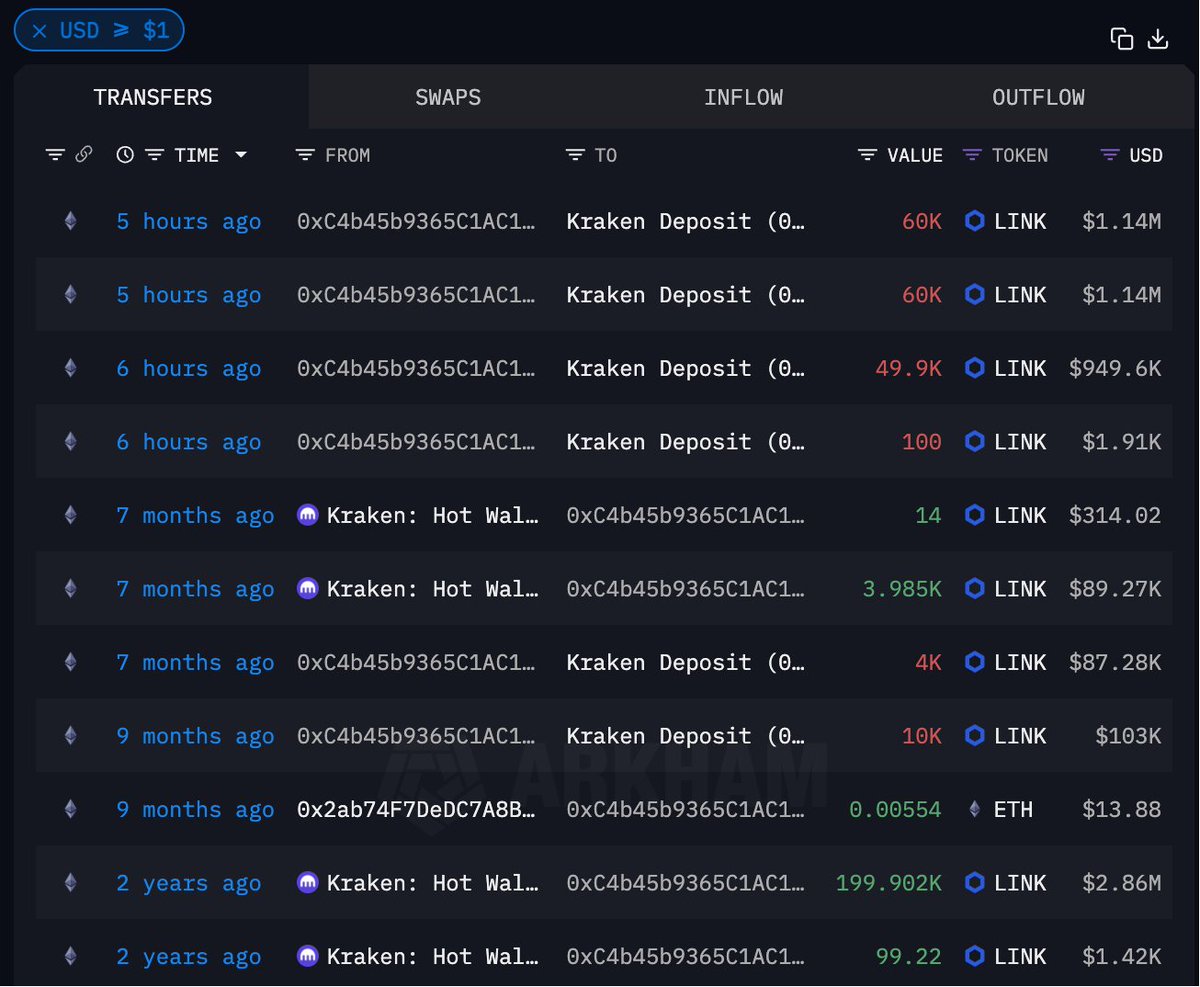
Task: Click the $1.42K USD amount
Action: 1122,956
